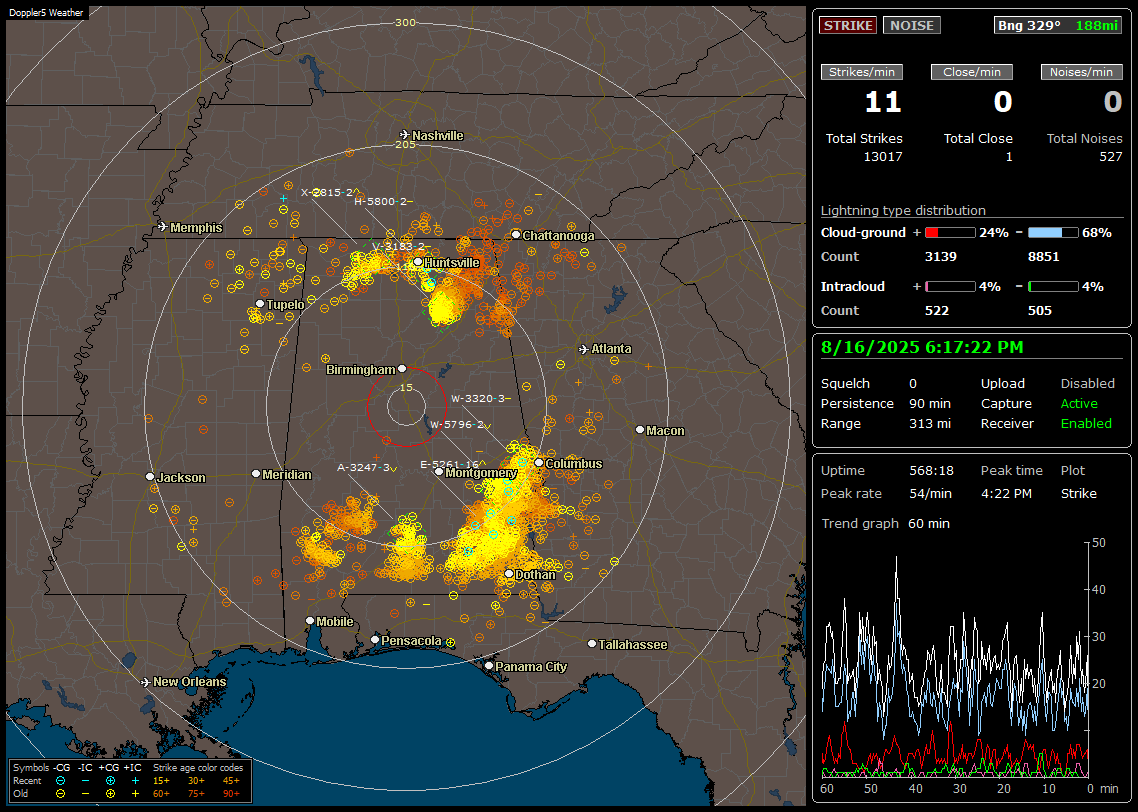This screenshot has width=1138, height=812.
Task: Click the Macon city dot marker
Action: click(639, 430)
